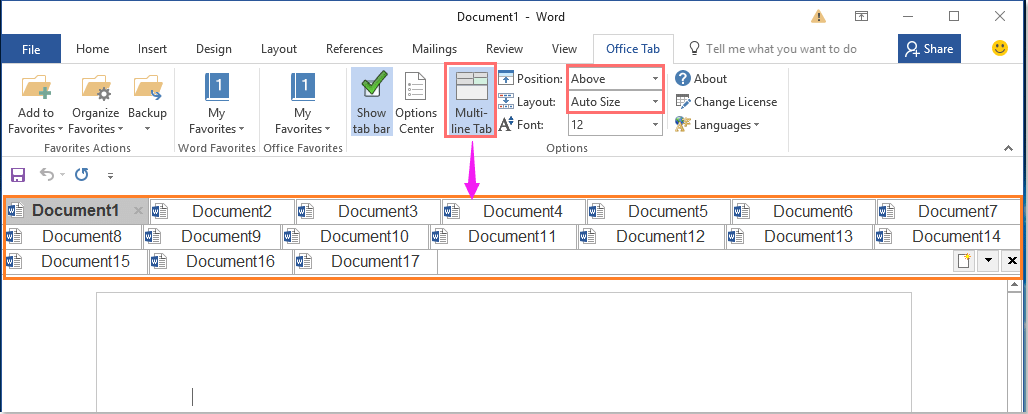Image resolution: width=1028 pixels, height=414 pixels.
Task: Switch to the Document10 tab
Action: pyautogui.click(x=356, y=236)
